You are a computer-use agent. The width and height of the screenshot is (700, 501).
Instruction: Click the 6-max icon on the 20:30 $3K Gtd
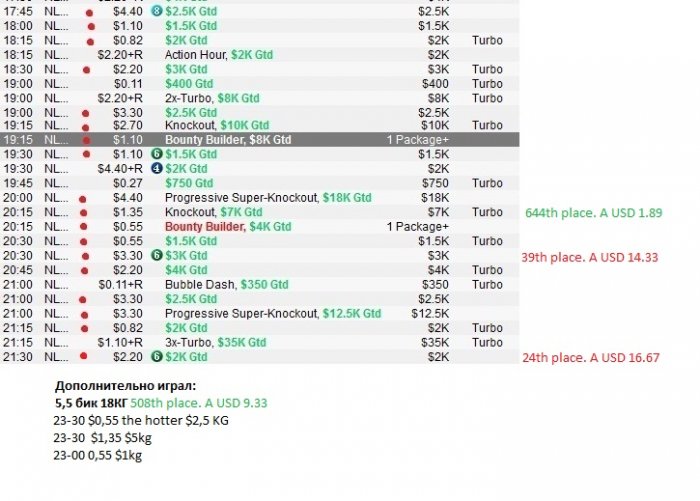(156, 256)
